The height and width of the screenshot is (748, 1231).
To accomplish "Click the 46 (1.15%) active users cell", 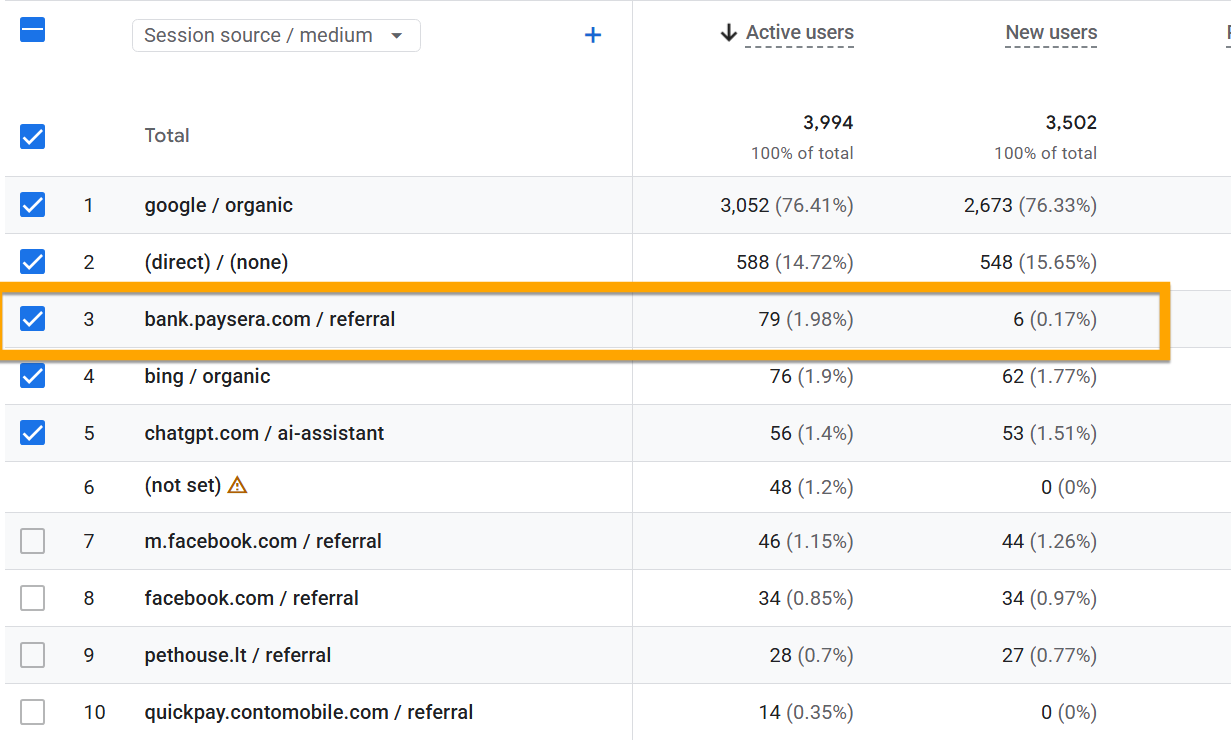I will [806, 541].
